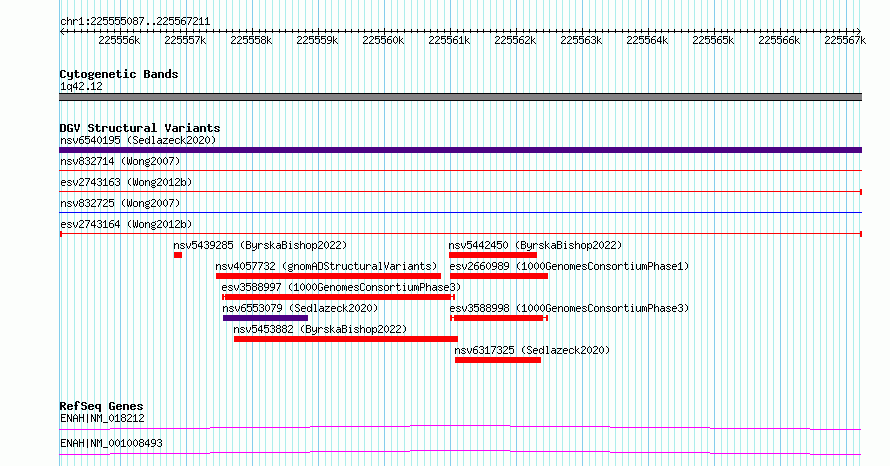This screenshot has width=890, height=466.
Task: Click the 225563k ruler tick label
Action: coord(581,40)
